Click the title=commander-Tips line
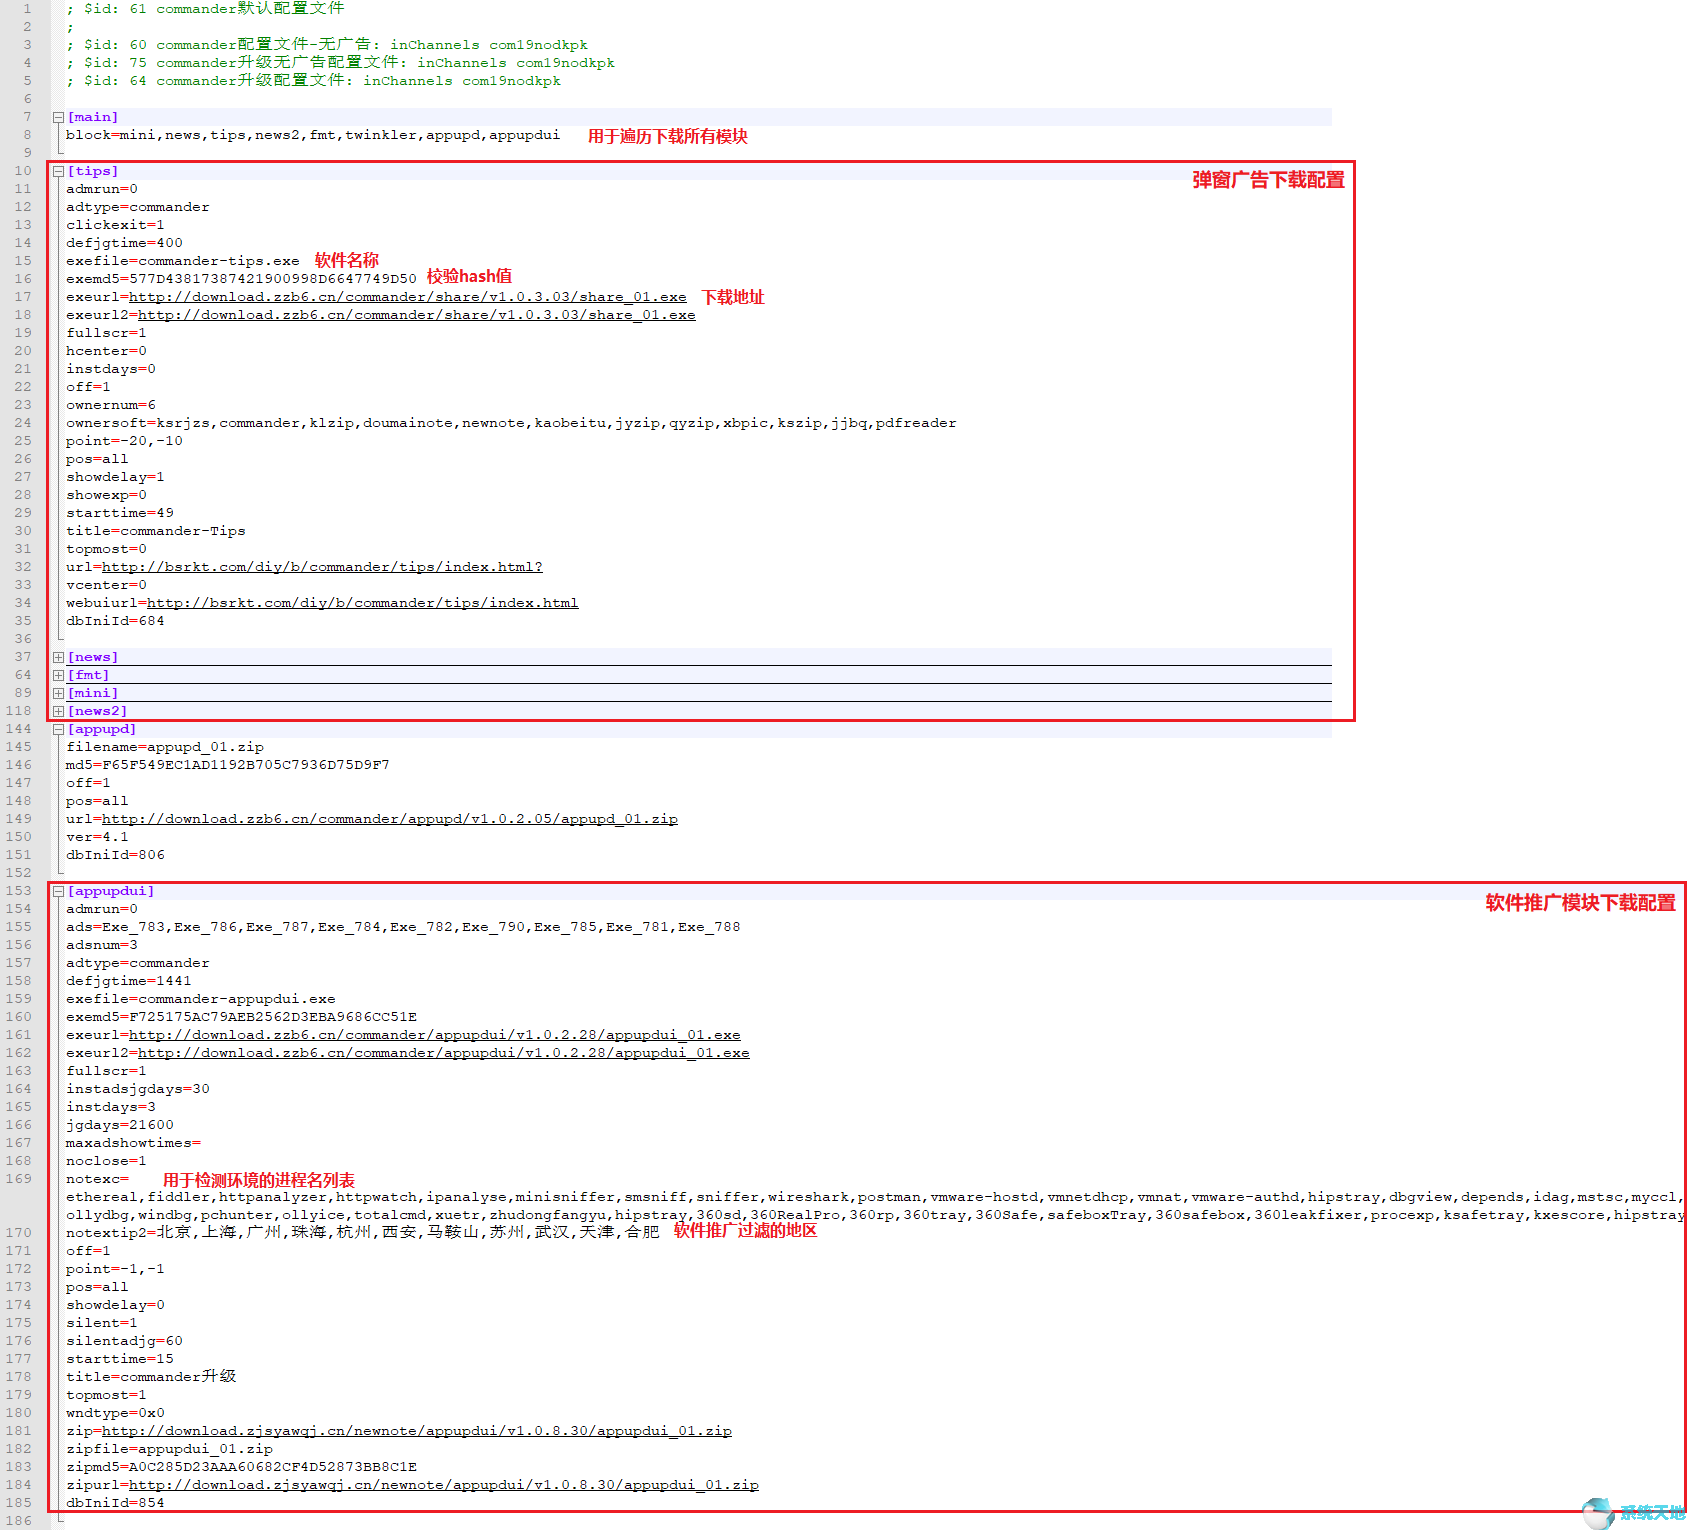This screenshot has height=1530, width=1687. 156,531
